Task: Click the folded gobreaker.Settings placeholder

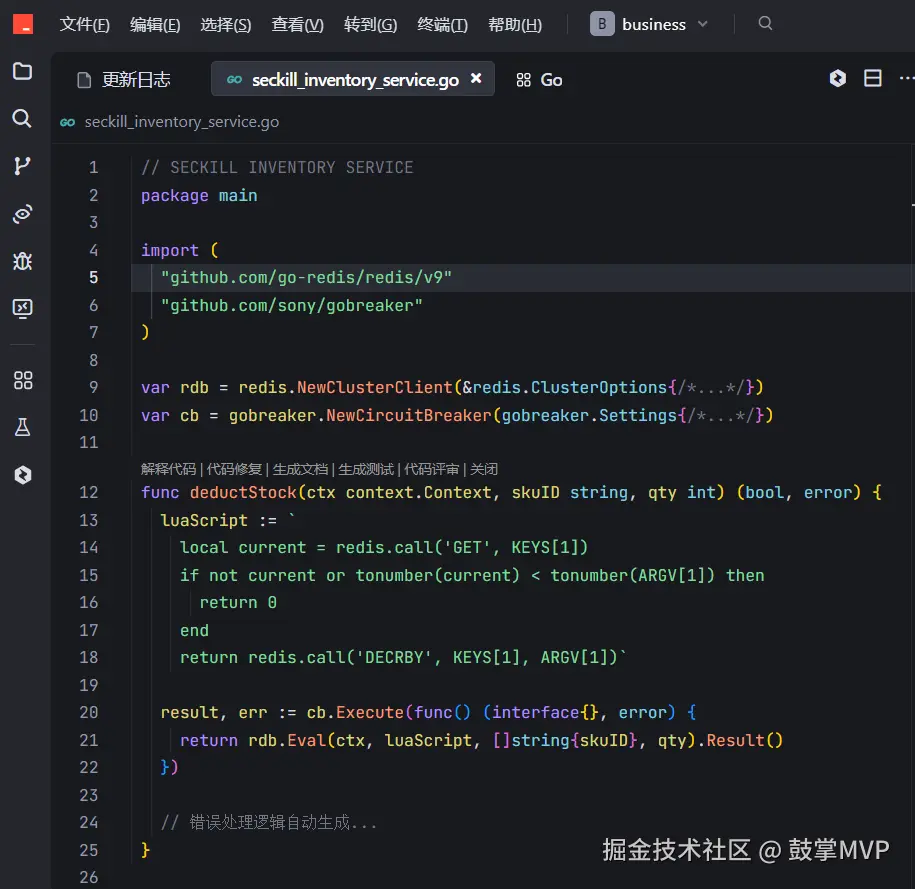Action: coord(721,416)
